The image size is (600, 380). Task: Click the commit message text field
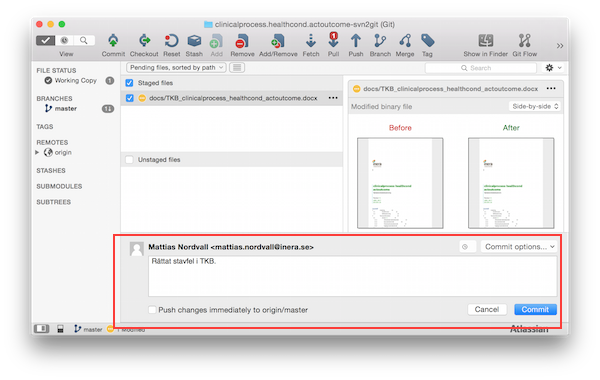[x=352, y=276]
